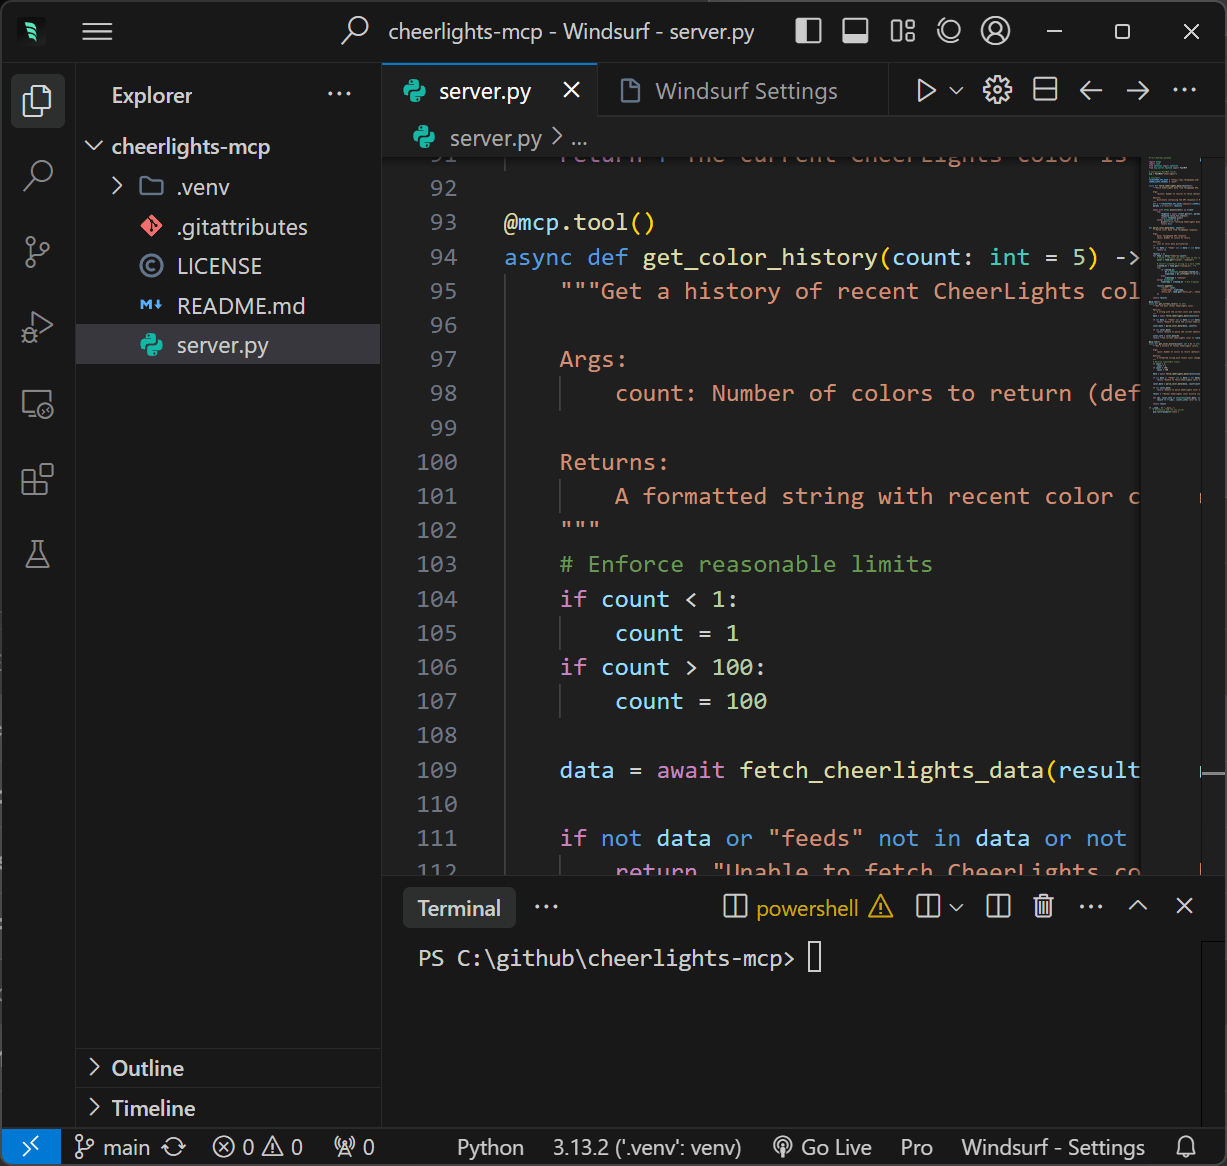The width and height of the screenshot is (1227, 1166).
Task: Click the Go Live status button
Action: tap(822, 1147)
